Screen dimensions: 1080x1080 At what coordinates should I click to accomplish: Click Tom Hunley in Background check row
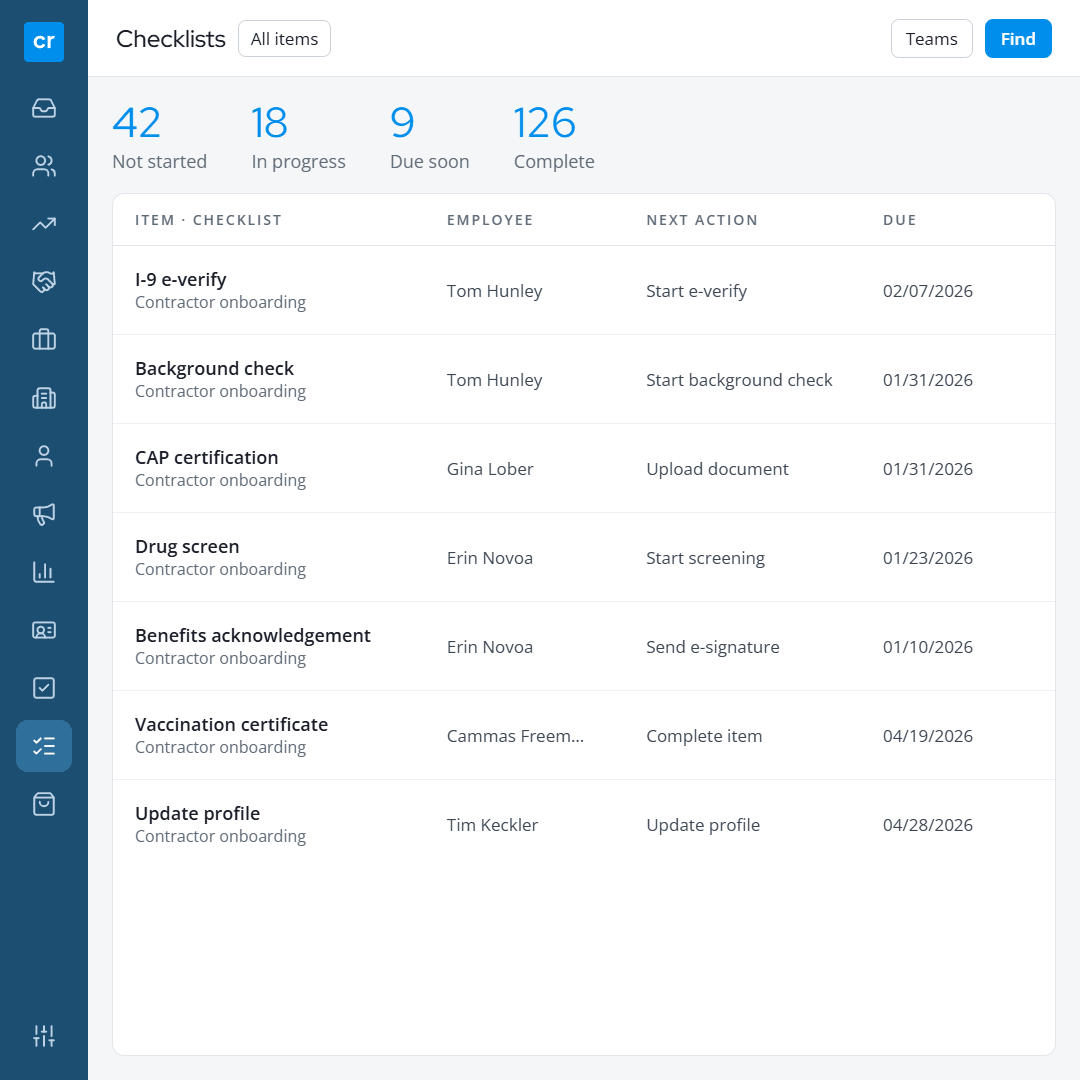(495, 380)
